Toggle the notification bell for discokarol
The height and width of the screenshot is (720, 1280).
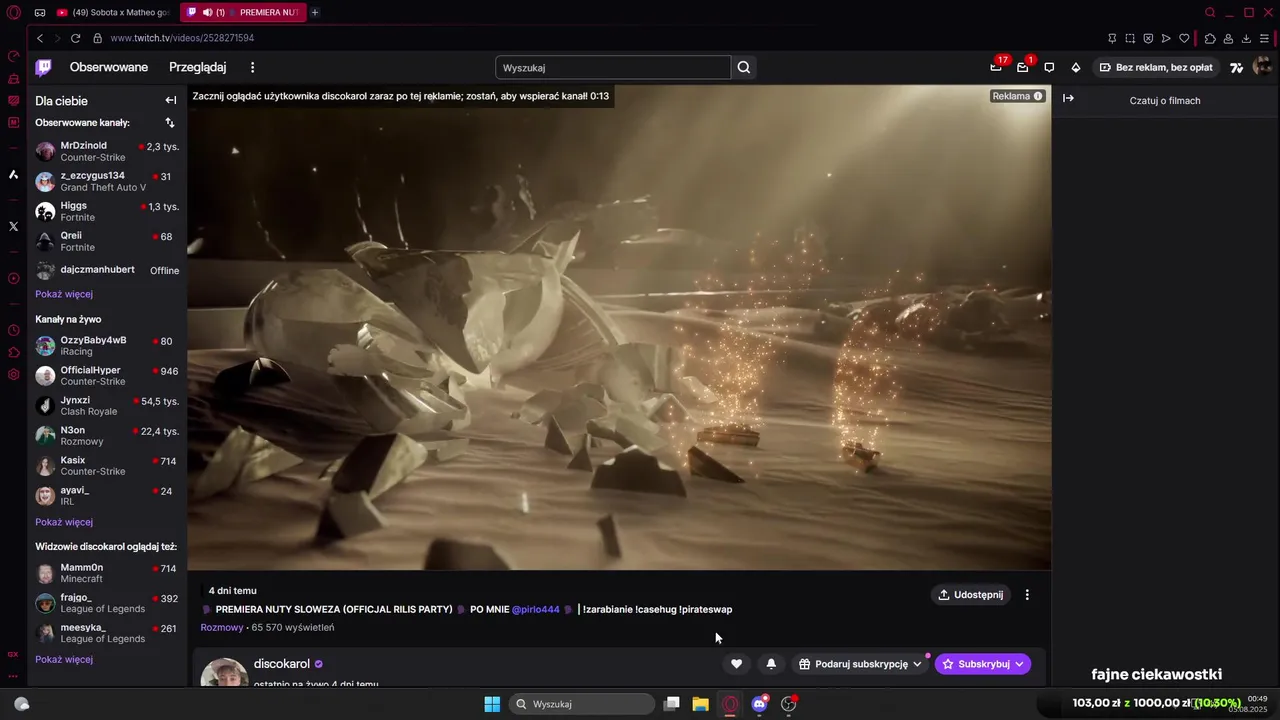click(x=771, y=664)
